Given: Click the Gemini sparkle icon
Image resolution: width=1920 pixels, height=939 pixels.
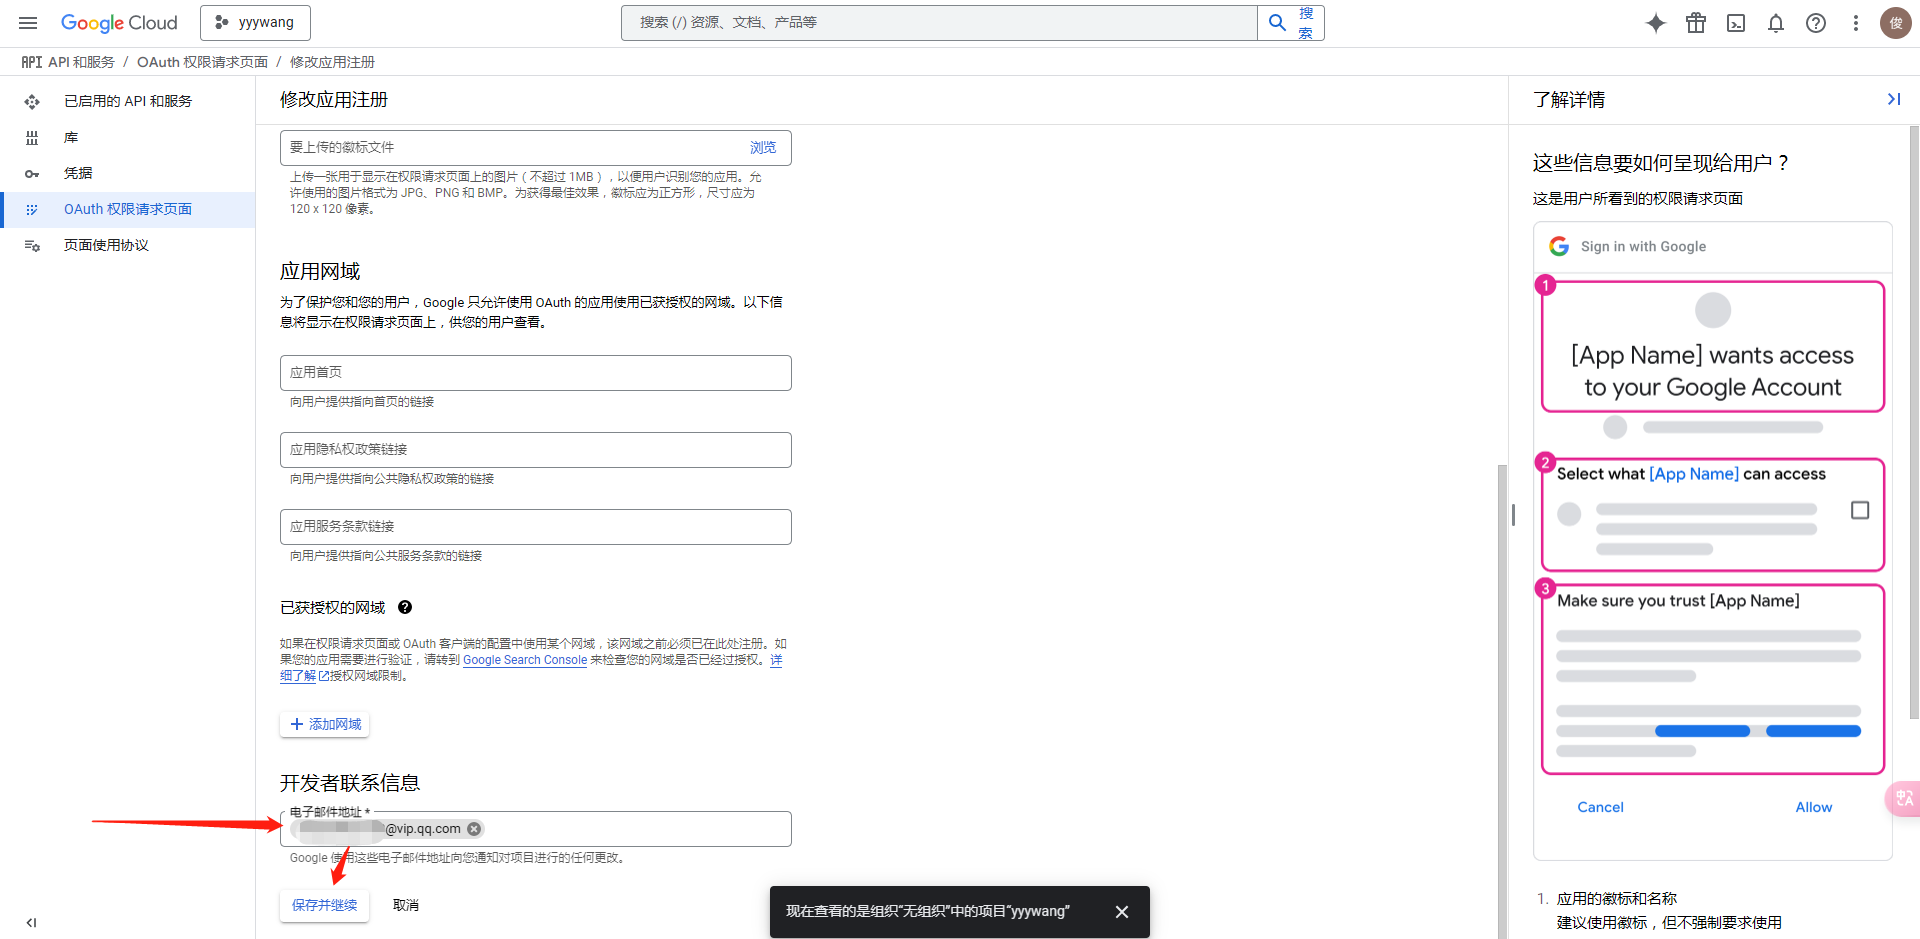Looking at the screenshot, I should tap(1656, 23).
